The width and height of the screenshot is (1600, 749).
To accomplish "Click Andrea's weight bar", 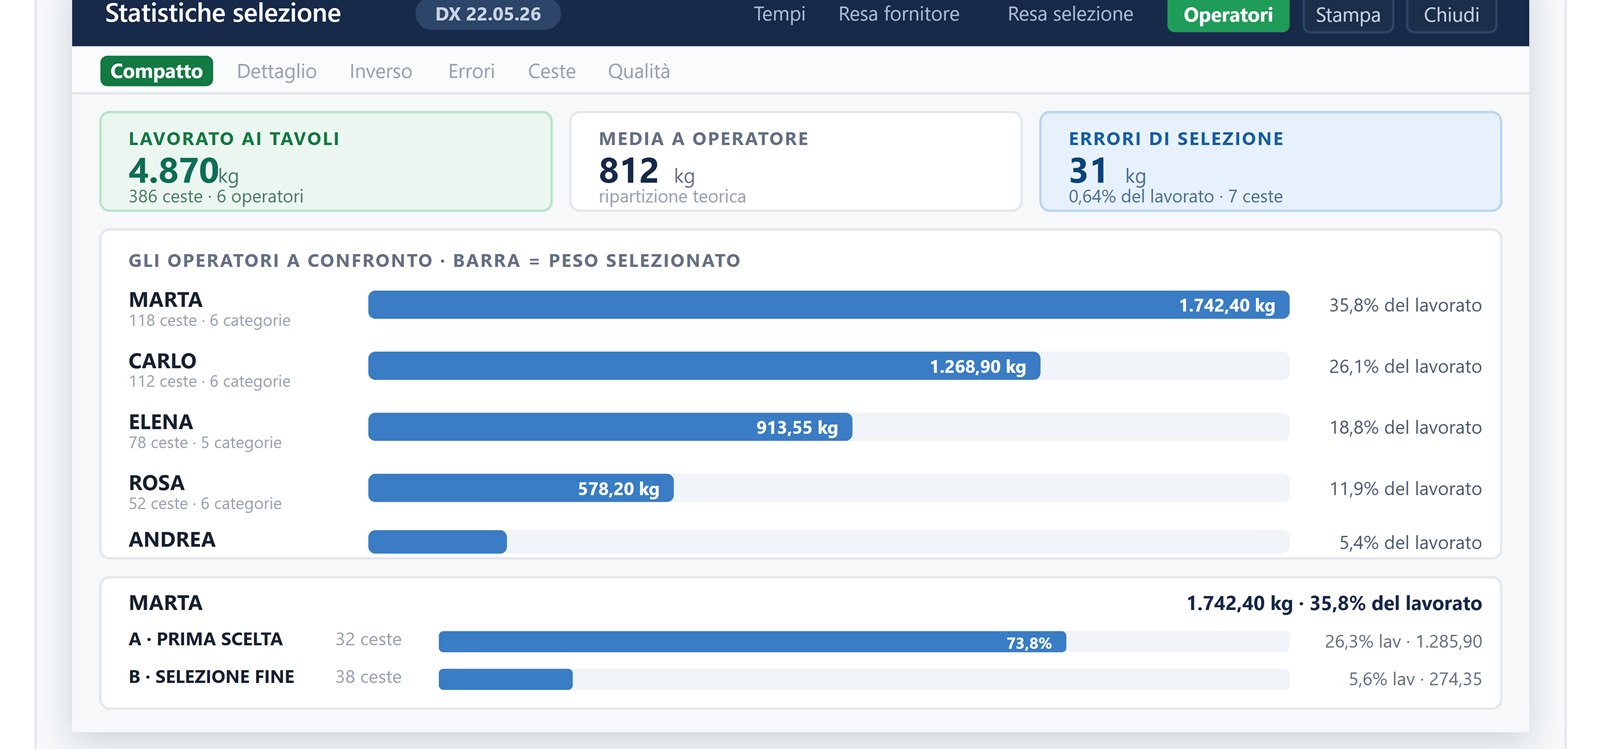I will click(438, 542).
